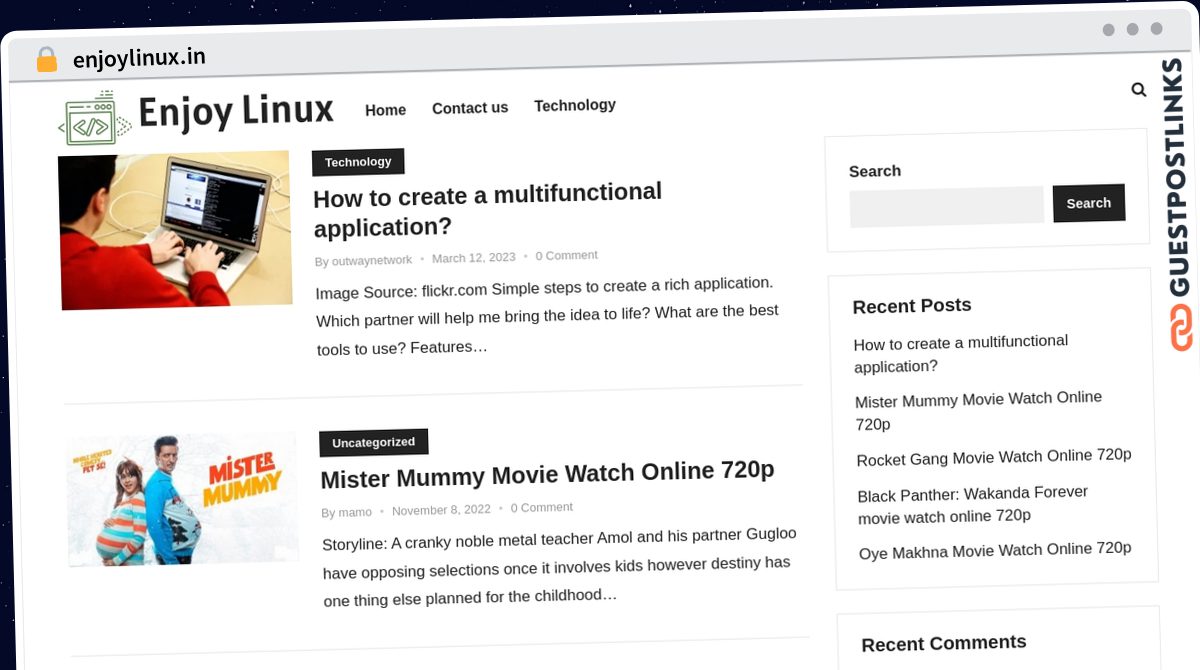Screen dimensions: 1200x670
Task: Click the 'Recent Comments' widget heading
Action: click(x=944, y=643)
